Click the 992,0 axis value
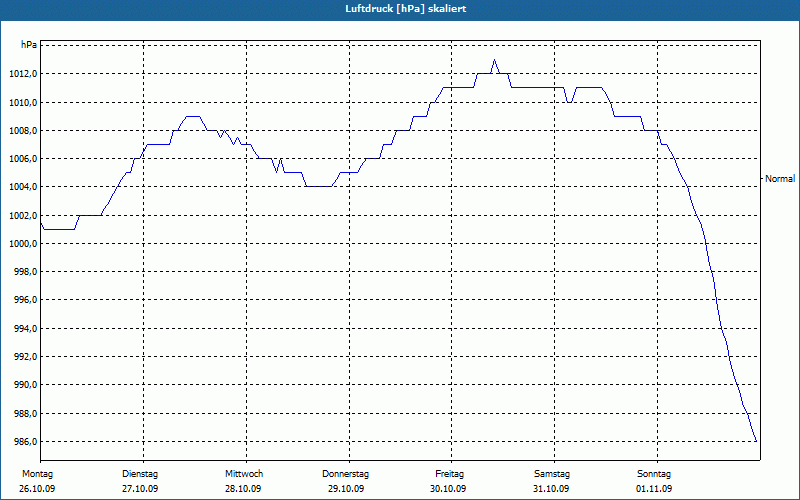Screen dimensions: 800x500 pyautogui.click(x=25, y=356)
